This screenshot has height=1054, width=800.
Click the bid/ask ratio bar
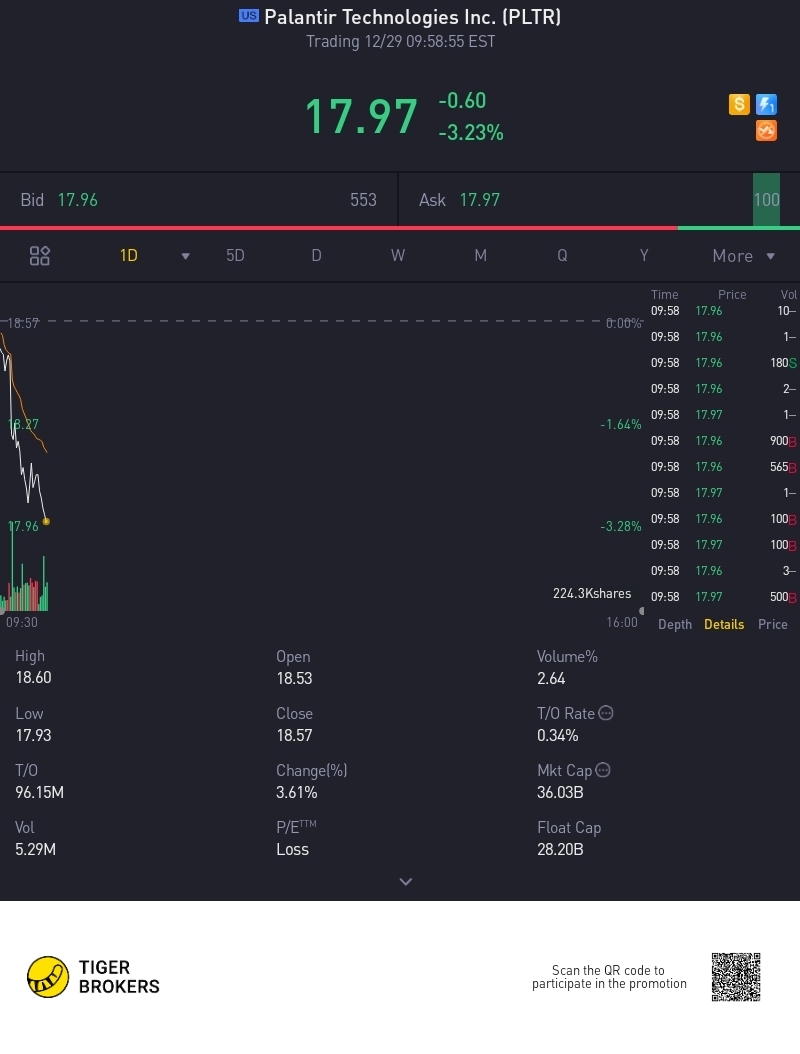point(400,229)
